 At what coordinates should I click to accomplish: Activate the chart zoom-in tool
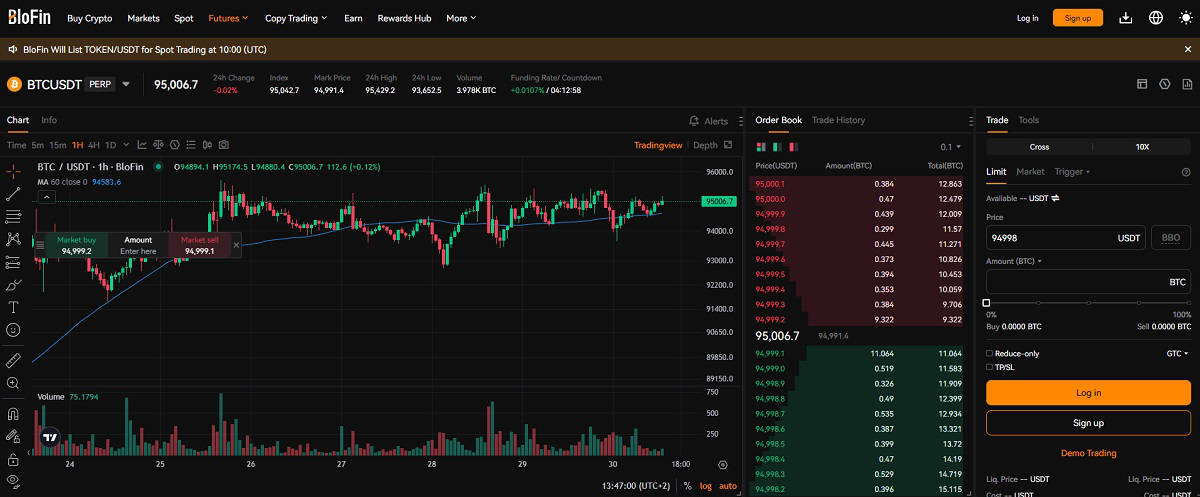pyautogui.click(x=14, y=383)
